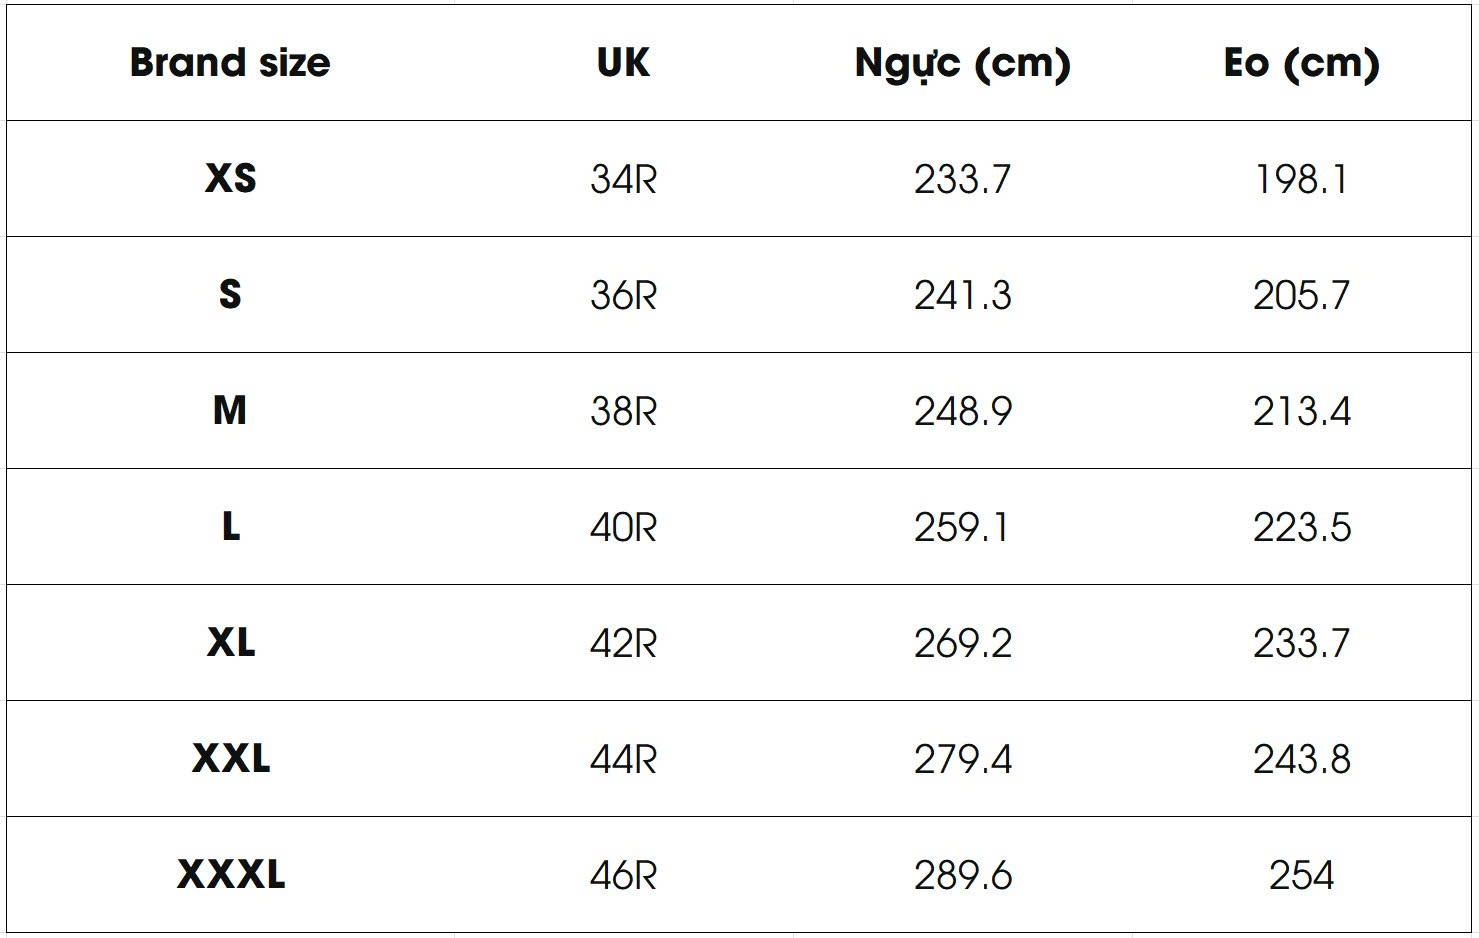Select waist value 243.8

coord(1301,760)
